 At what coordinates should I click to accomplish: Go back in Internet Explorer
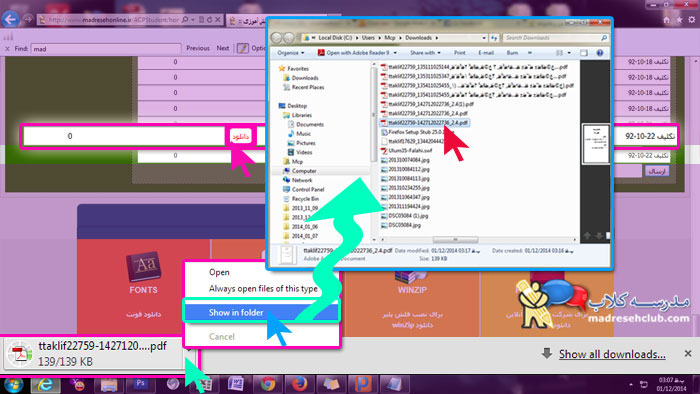click(x=10, y=19)
